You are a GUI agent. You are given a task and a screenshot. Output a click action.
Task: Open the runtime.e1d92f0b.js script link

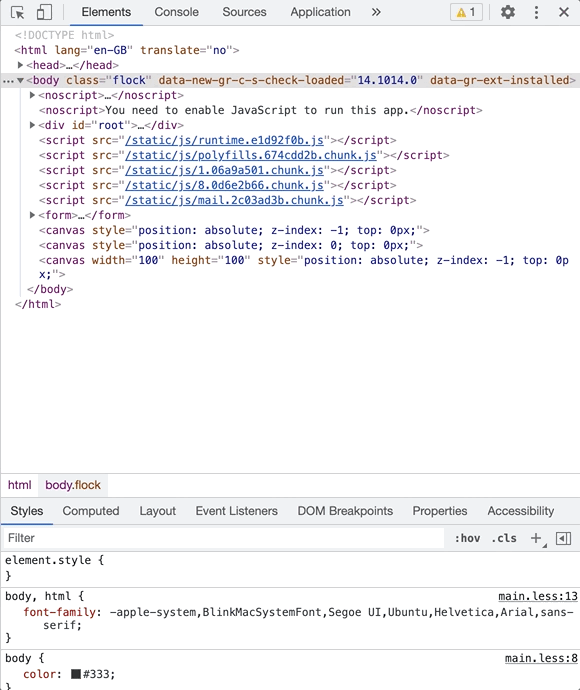point(224,140)
